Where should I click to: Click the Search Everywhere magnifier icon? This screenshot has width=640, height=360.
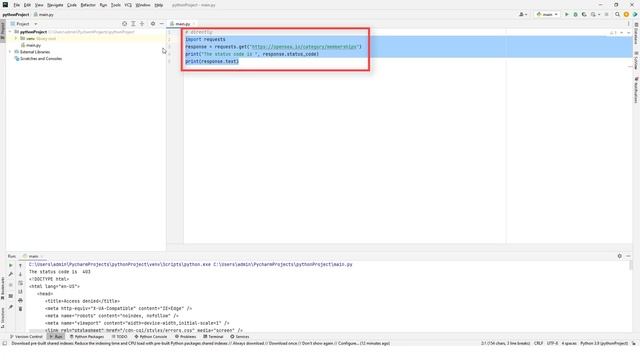click(618, 14)
